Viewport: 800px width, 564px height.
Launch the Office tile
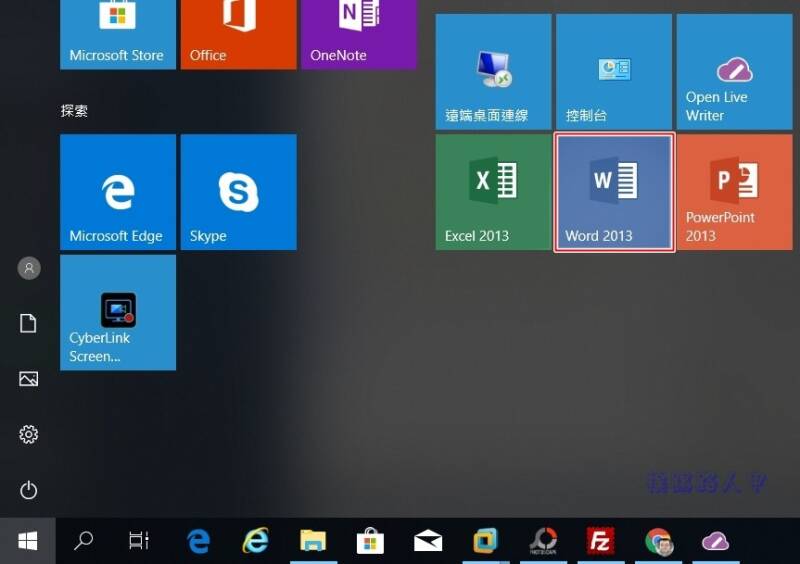tap(238, 34)
